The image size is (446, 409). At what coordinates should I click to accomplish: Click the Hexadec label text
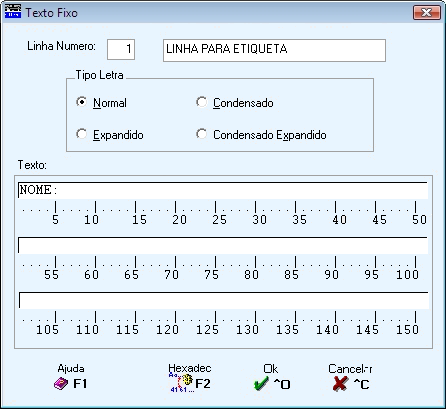tap(190, 368)
